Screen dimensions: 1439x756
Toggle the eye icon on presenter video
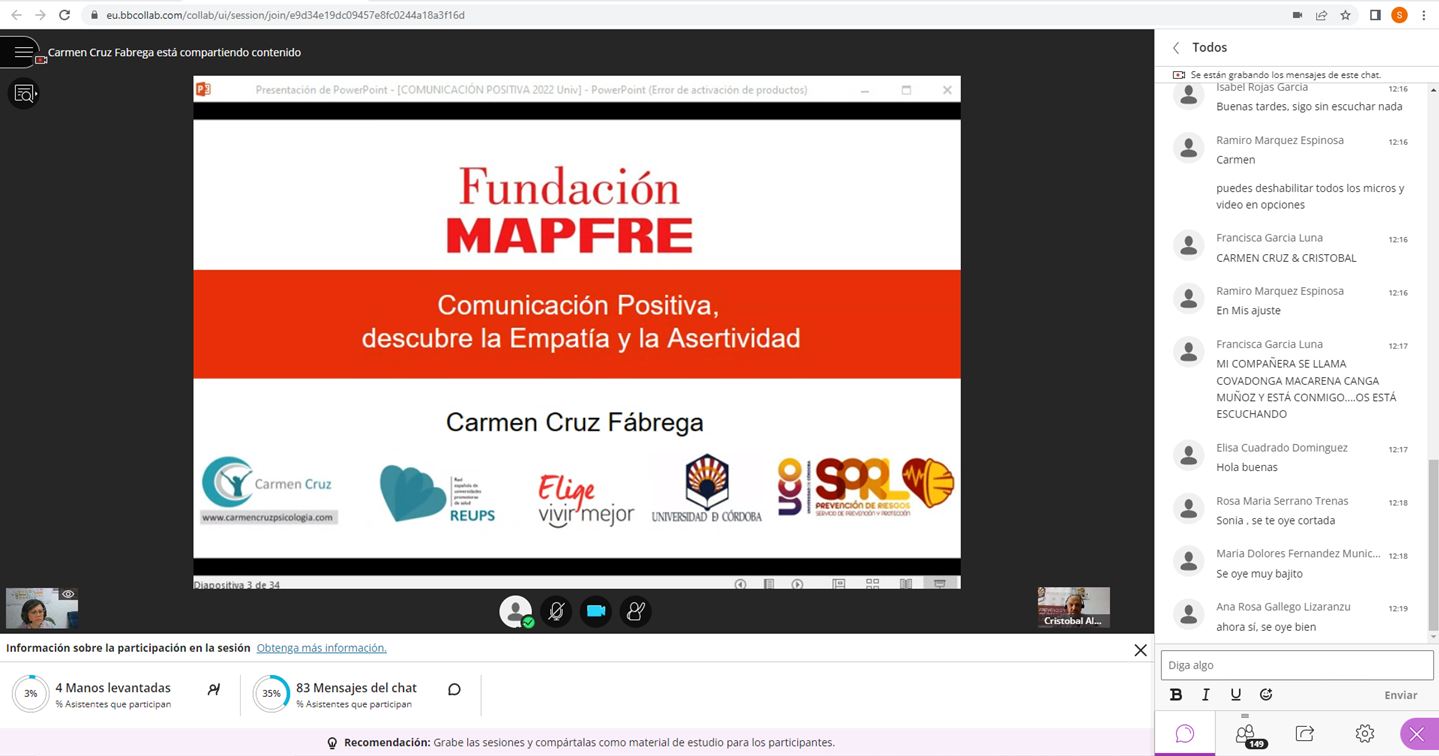coord(68,594)
